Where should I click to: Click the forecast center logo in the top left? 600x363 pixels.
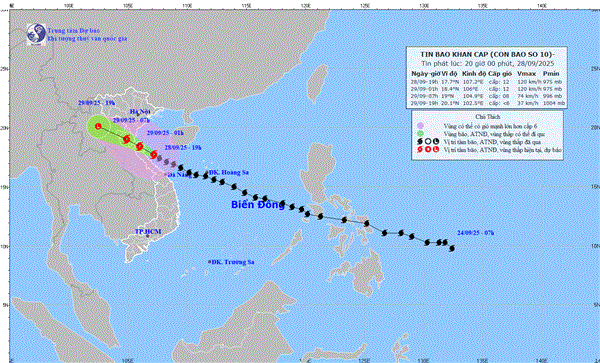pos(36,34)
